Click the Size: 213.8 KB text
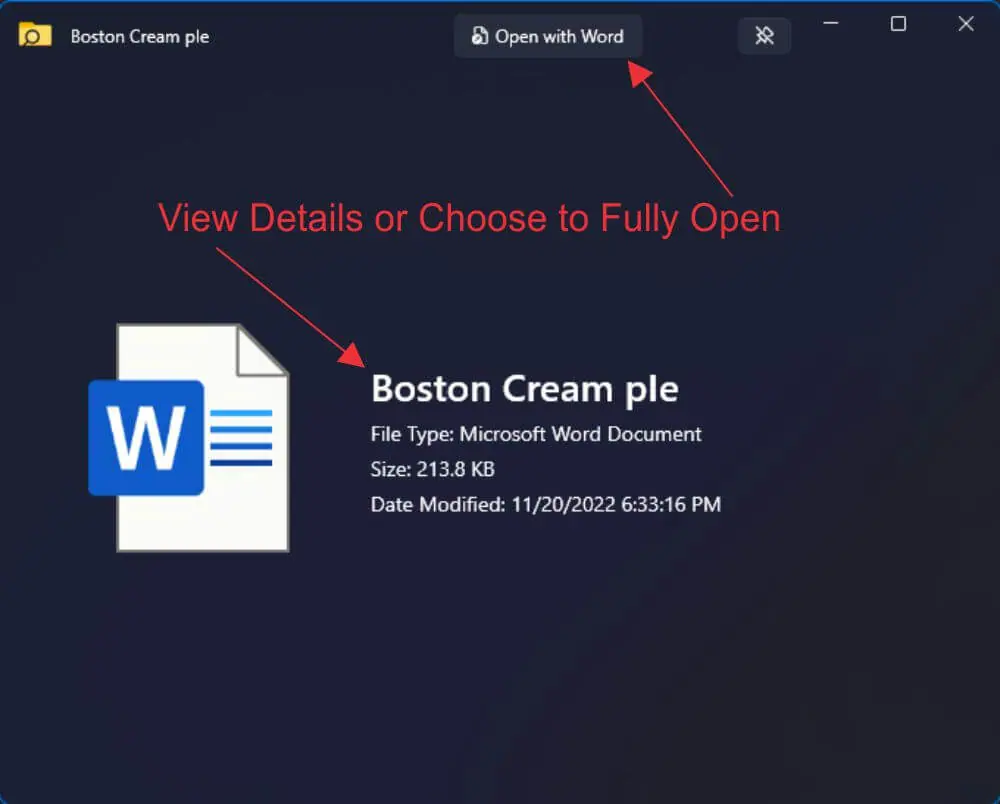1000x804 pixels. pos(432,469)
